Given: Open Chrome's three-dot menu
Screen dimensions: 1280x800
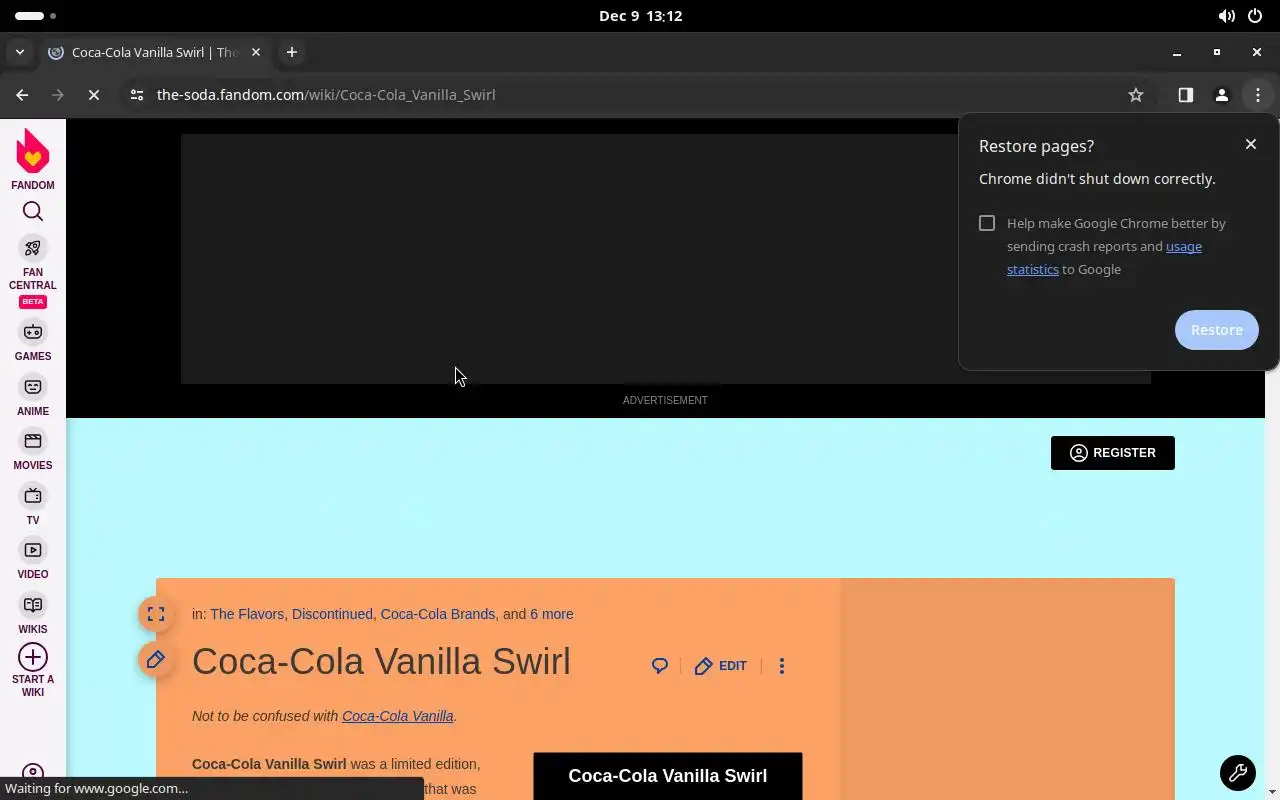Looking at the screenshot, I should (1258, 95).
